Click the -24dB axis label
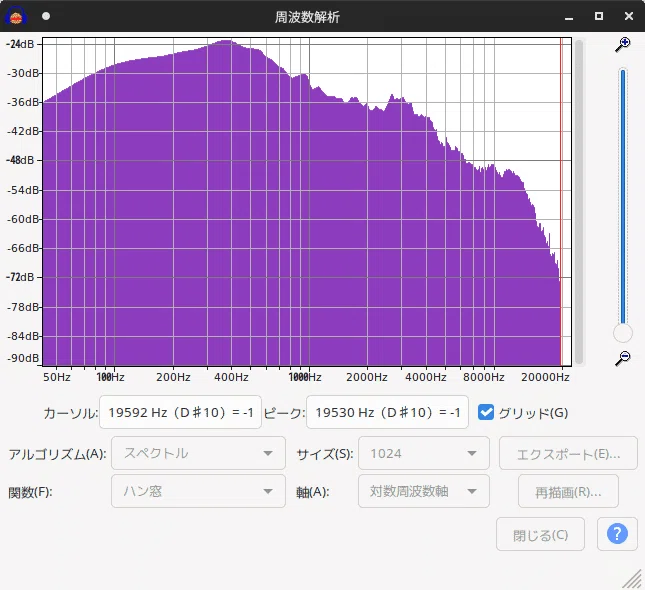The image size is (645, 590). click(20, 44)
